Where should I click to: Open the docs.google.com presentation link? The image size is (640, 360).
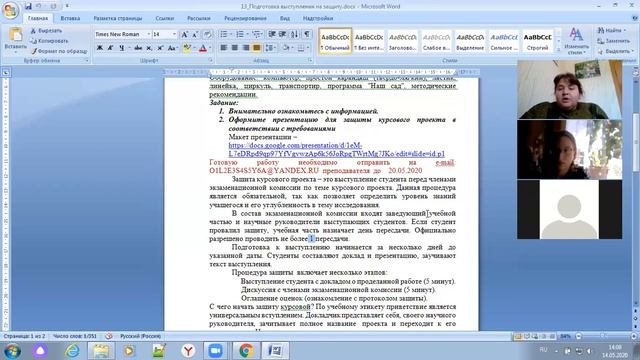(x=336, y=150)
